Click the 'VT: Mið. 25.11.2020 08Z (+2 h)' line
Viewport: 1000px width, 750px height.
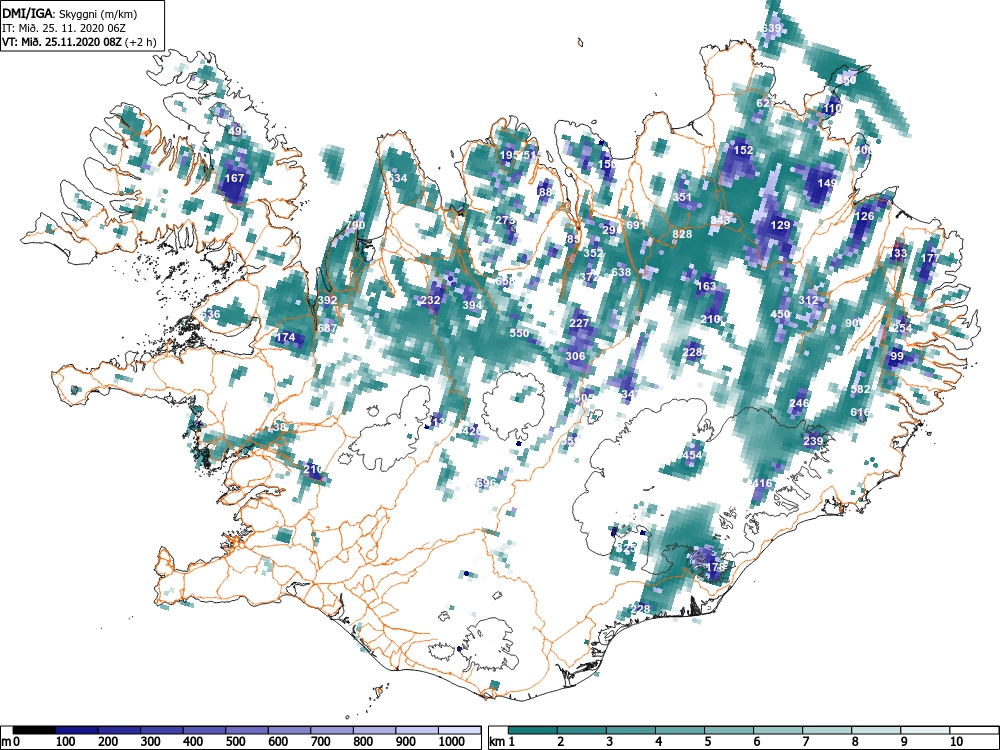pos(78,42)
